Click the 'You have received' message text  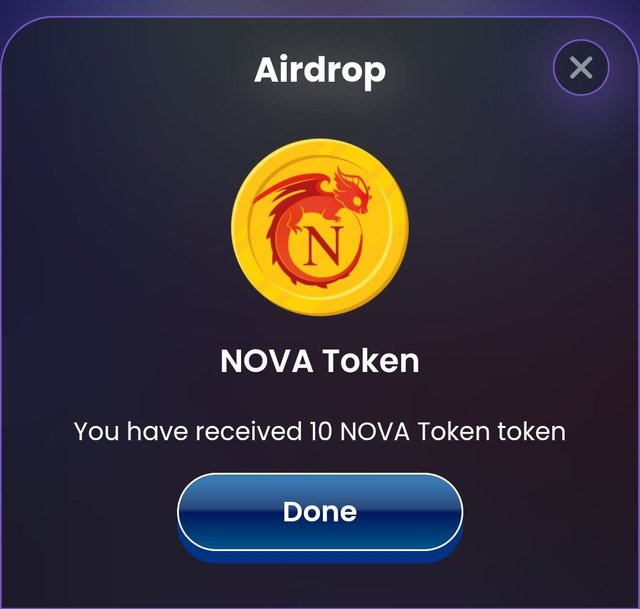coord(320,431)
